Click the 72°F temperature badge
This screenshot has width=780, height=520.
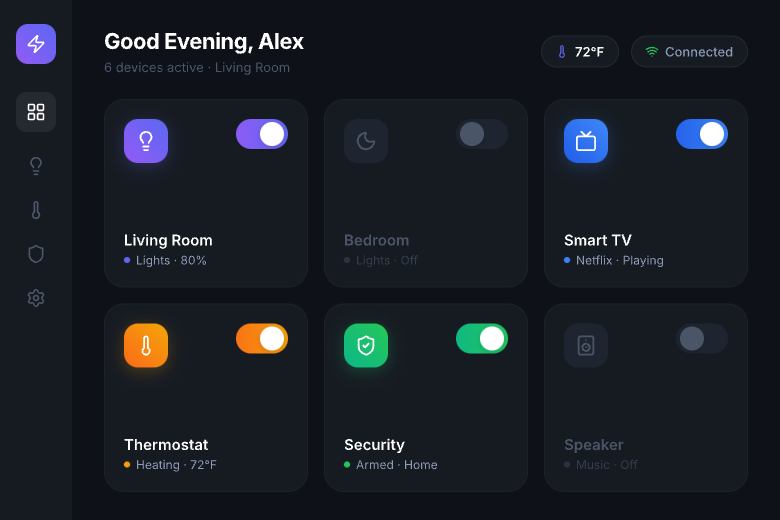pos(580,52)
